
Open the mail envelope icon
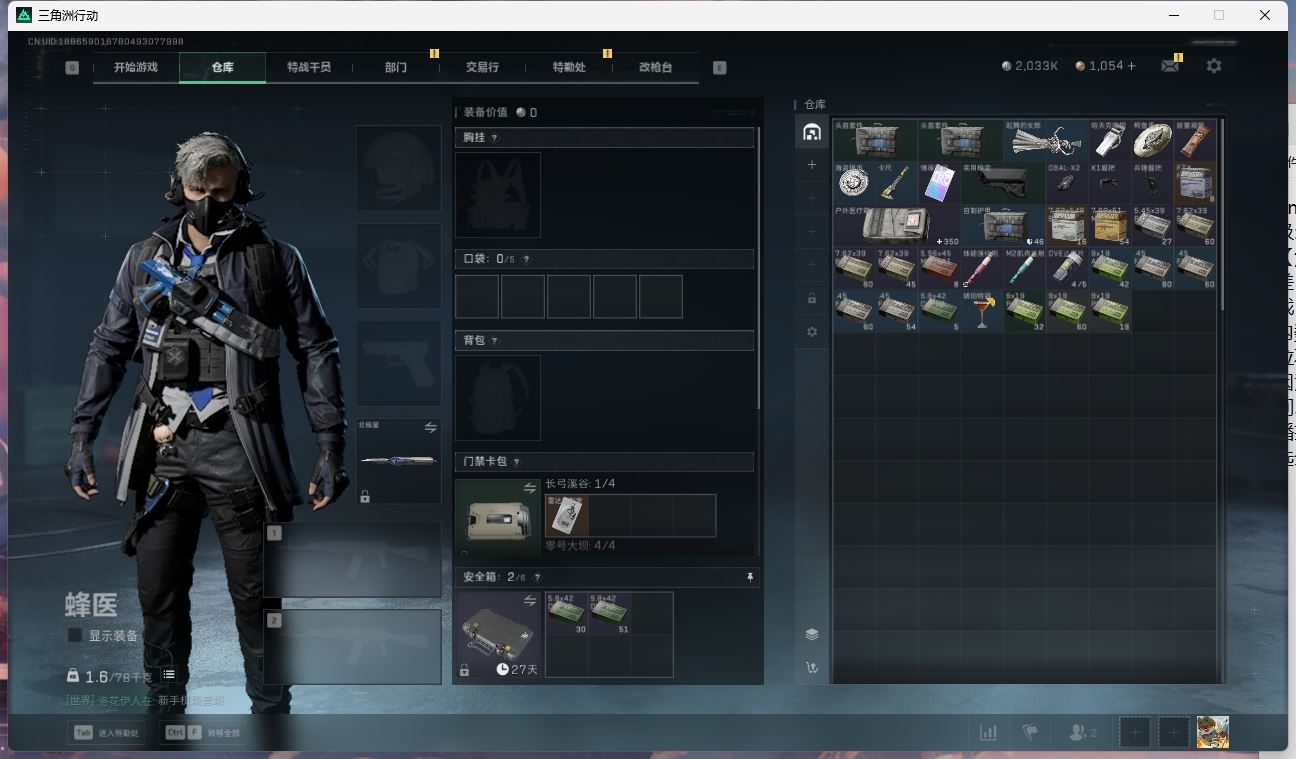point(1169,66)
